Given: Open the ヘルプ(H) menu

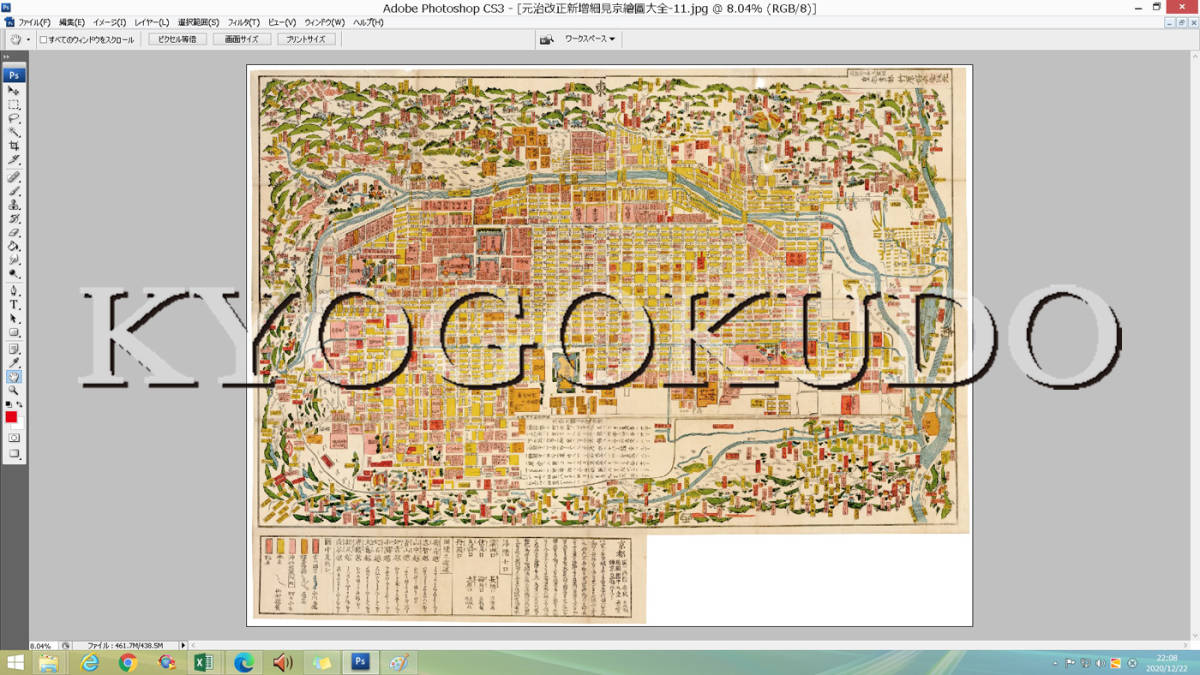Looking at the screenshot, I should click(x=368, y=22).
